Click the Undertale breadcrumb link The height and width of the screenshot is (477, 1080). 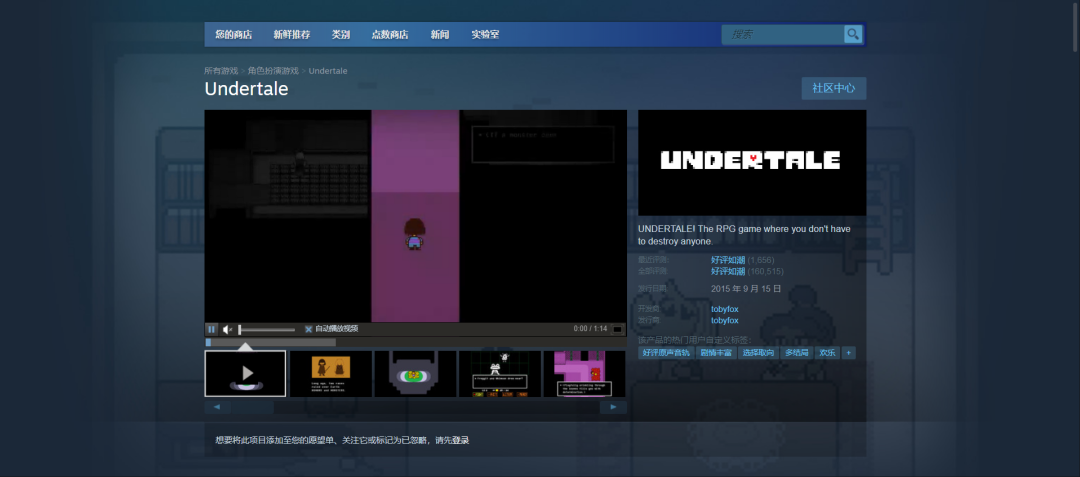328,71
